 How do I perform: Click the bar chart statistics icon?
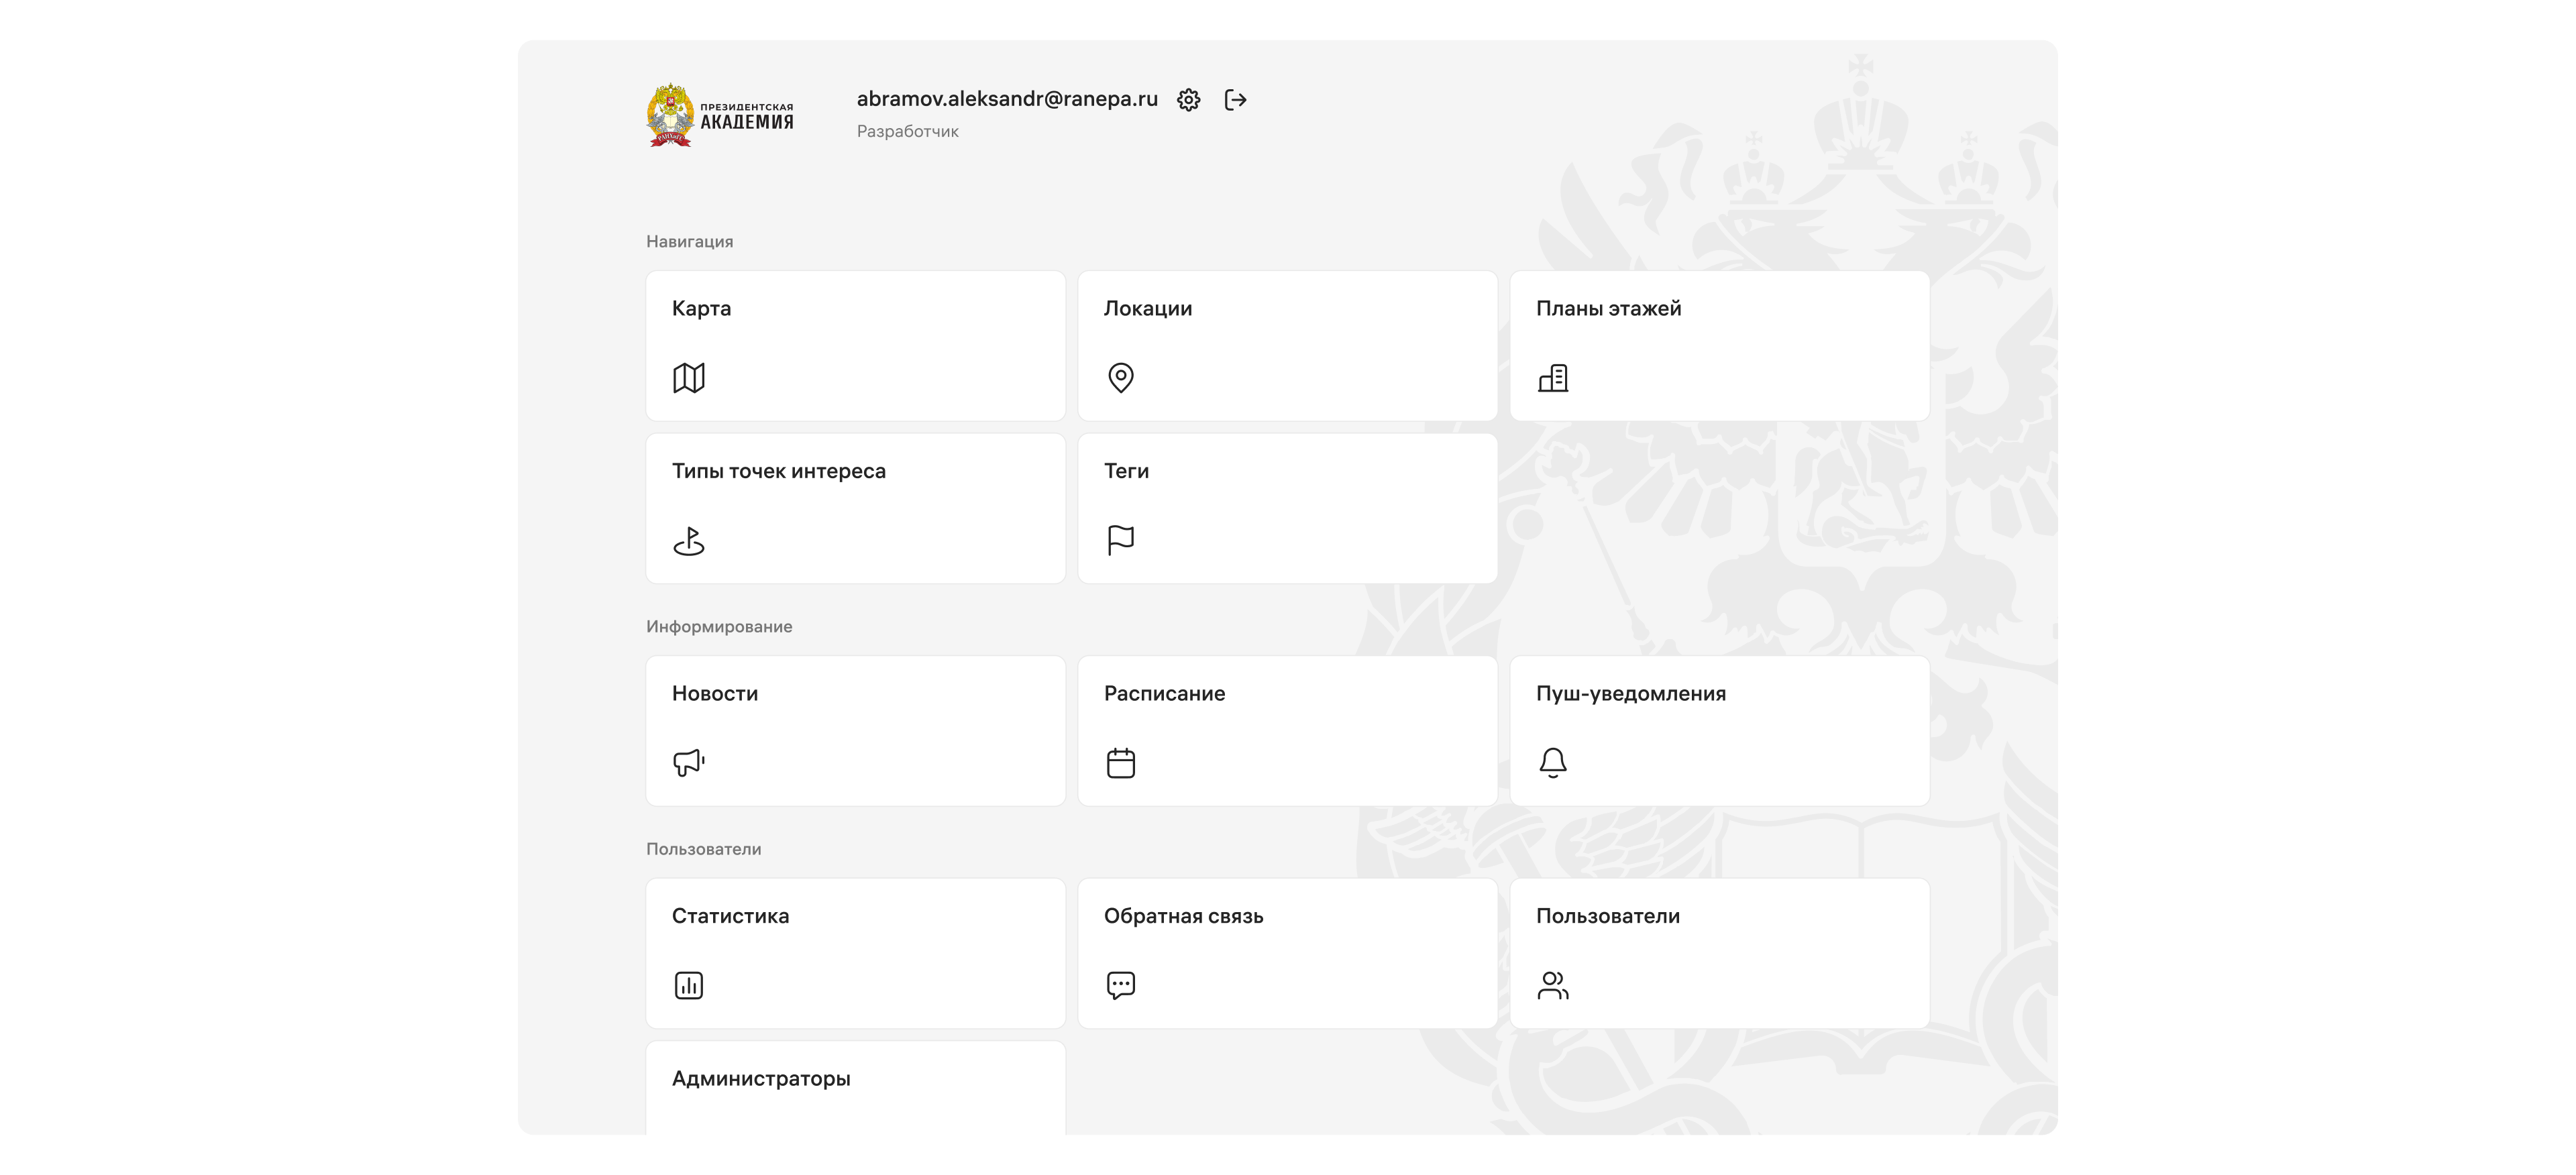pyautogui.click(x=689, y=986)
